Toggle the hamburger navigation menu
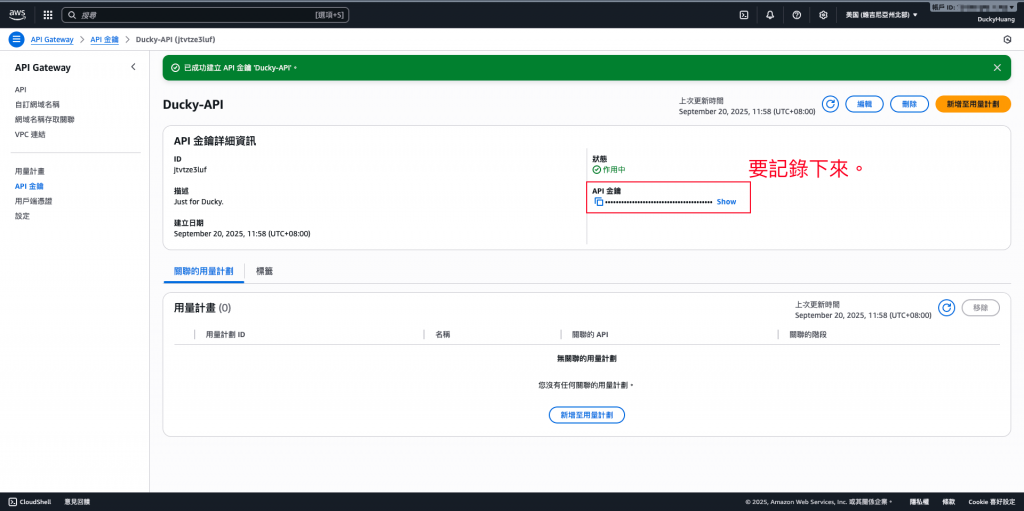 point(16,39)
